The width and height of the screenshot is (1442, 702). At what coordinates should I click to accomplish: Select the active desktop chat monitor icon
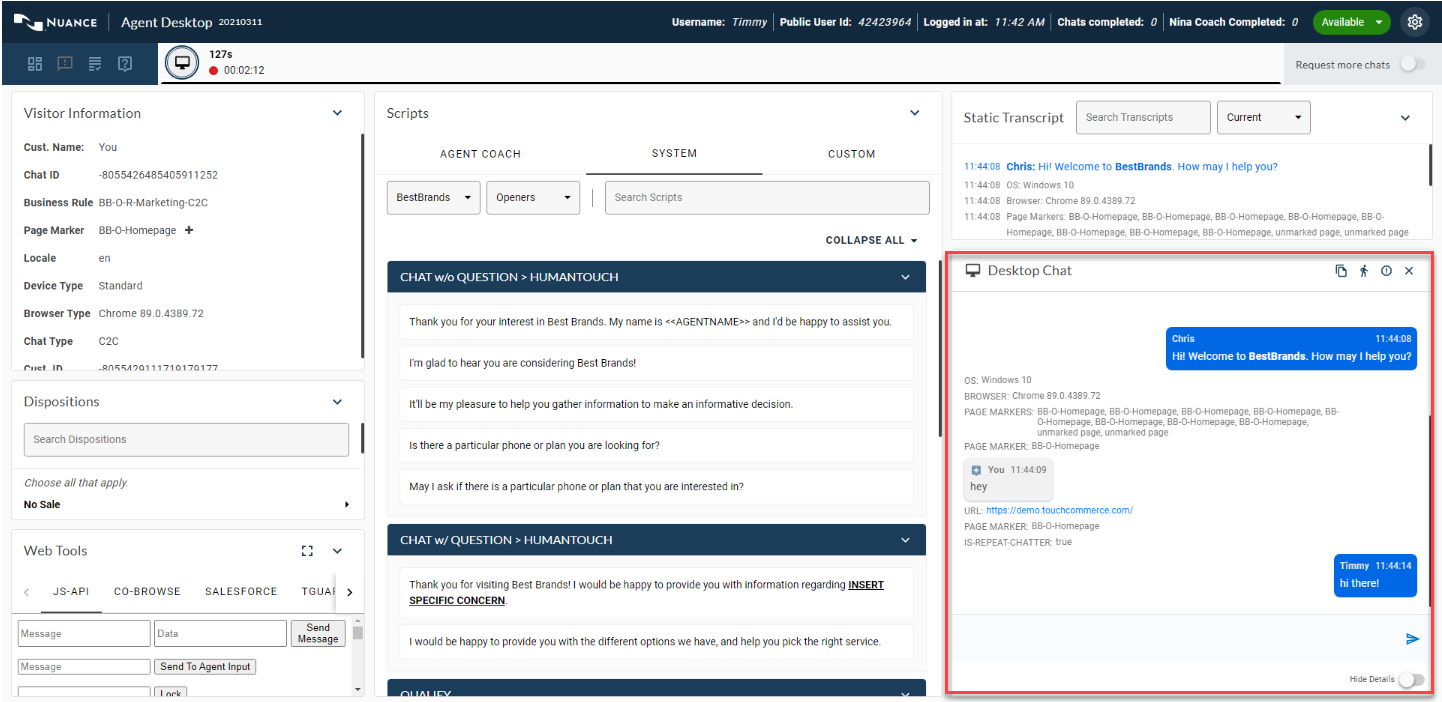pyautogui.click(x=182, y=63)
